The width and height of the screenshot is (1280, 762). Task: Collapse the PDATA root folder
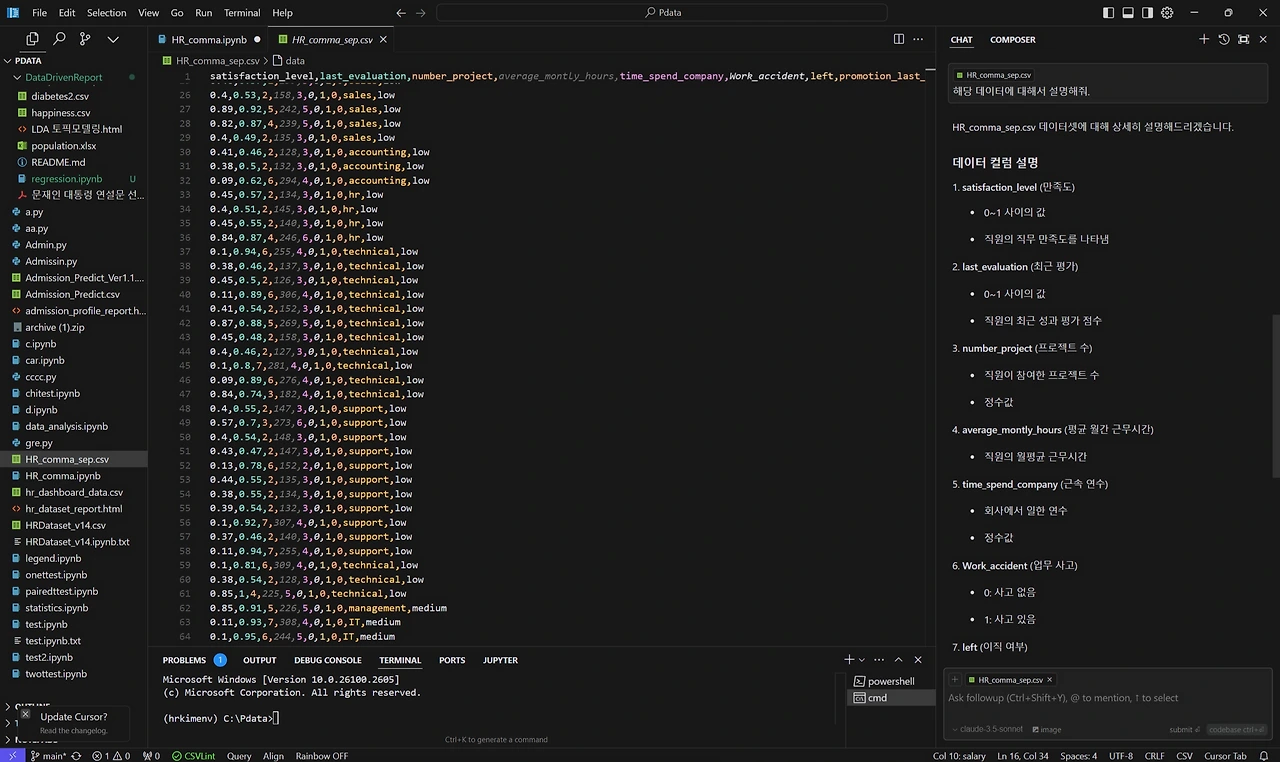point(74,61)
